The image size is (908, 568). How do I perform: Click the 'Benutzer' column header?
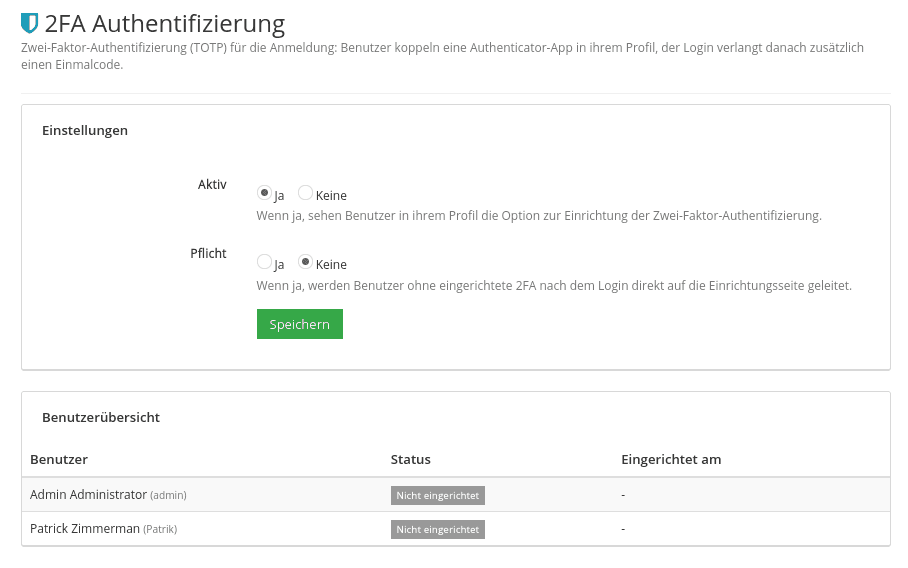[59, 460]
